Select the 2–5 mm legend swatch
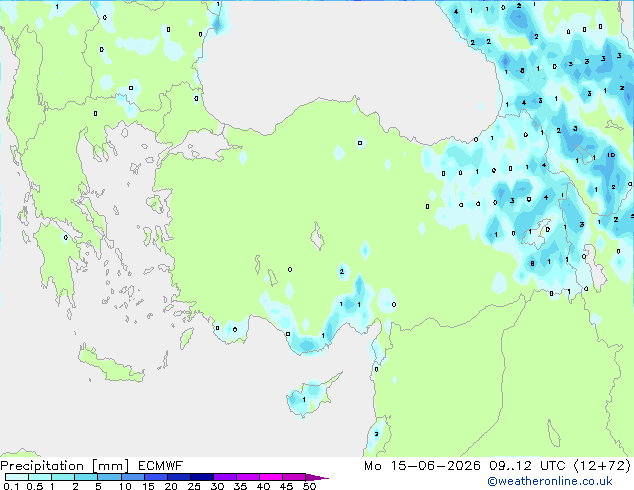 click(86, 477)
